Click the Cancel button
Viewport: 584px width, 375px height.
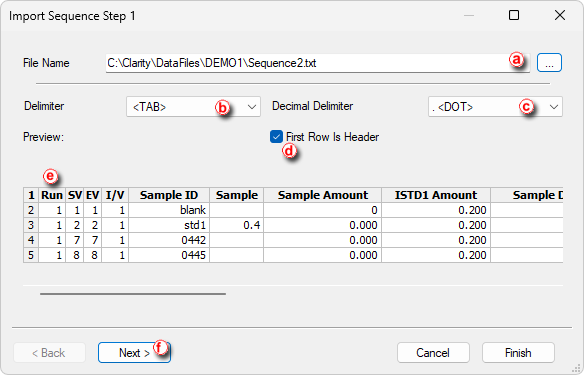coord(433,353)
